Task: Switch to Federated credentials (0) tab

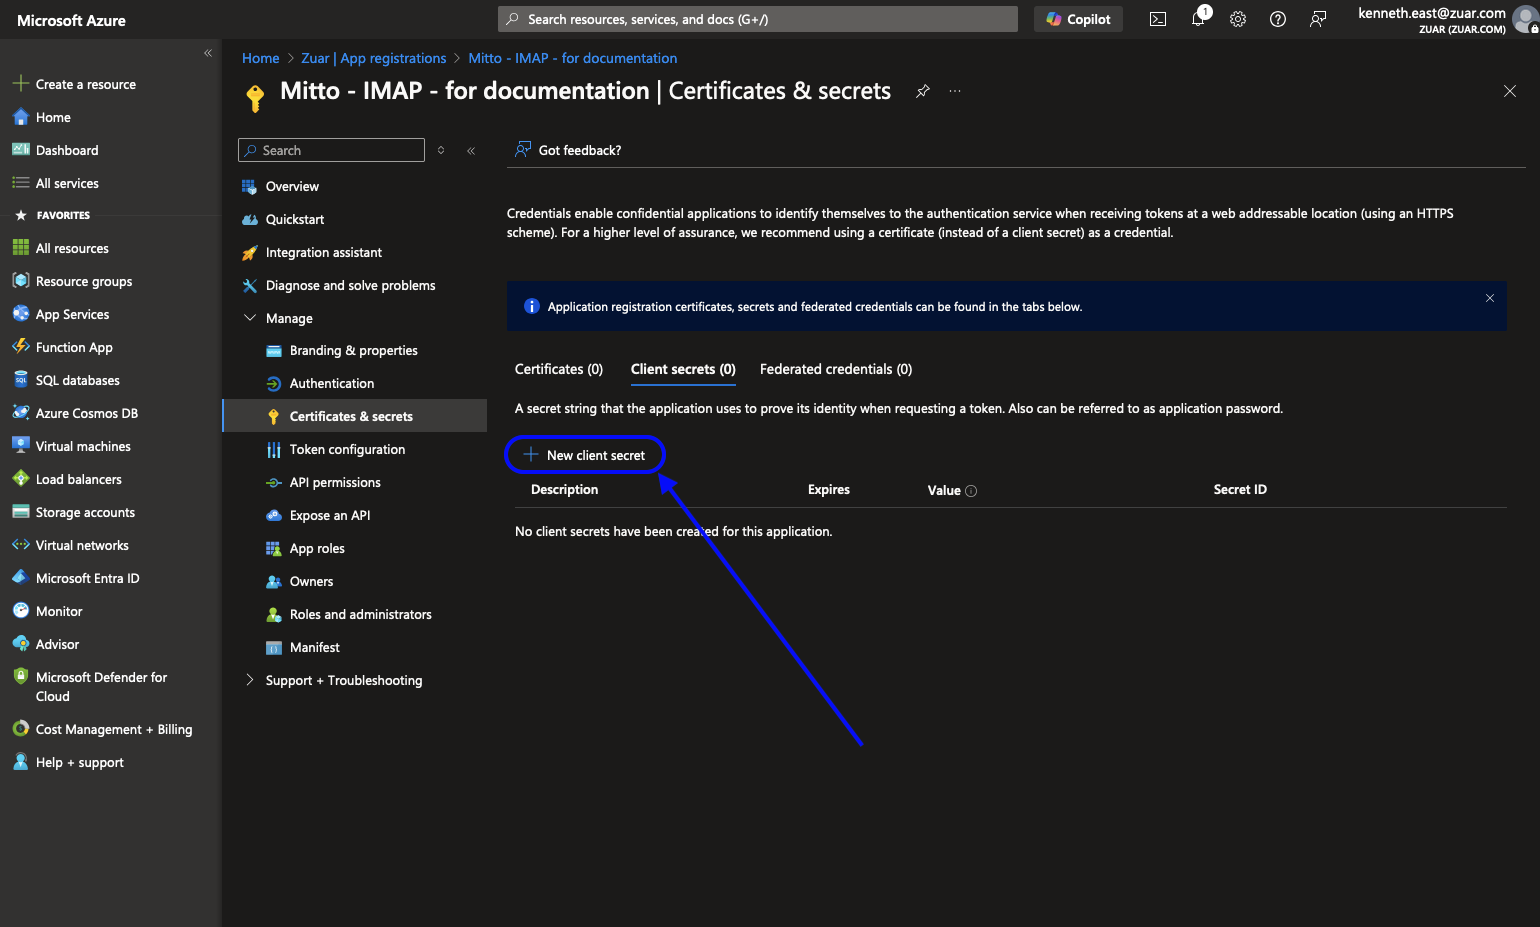Action: point(836,369)
